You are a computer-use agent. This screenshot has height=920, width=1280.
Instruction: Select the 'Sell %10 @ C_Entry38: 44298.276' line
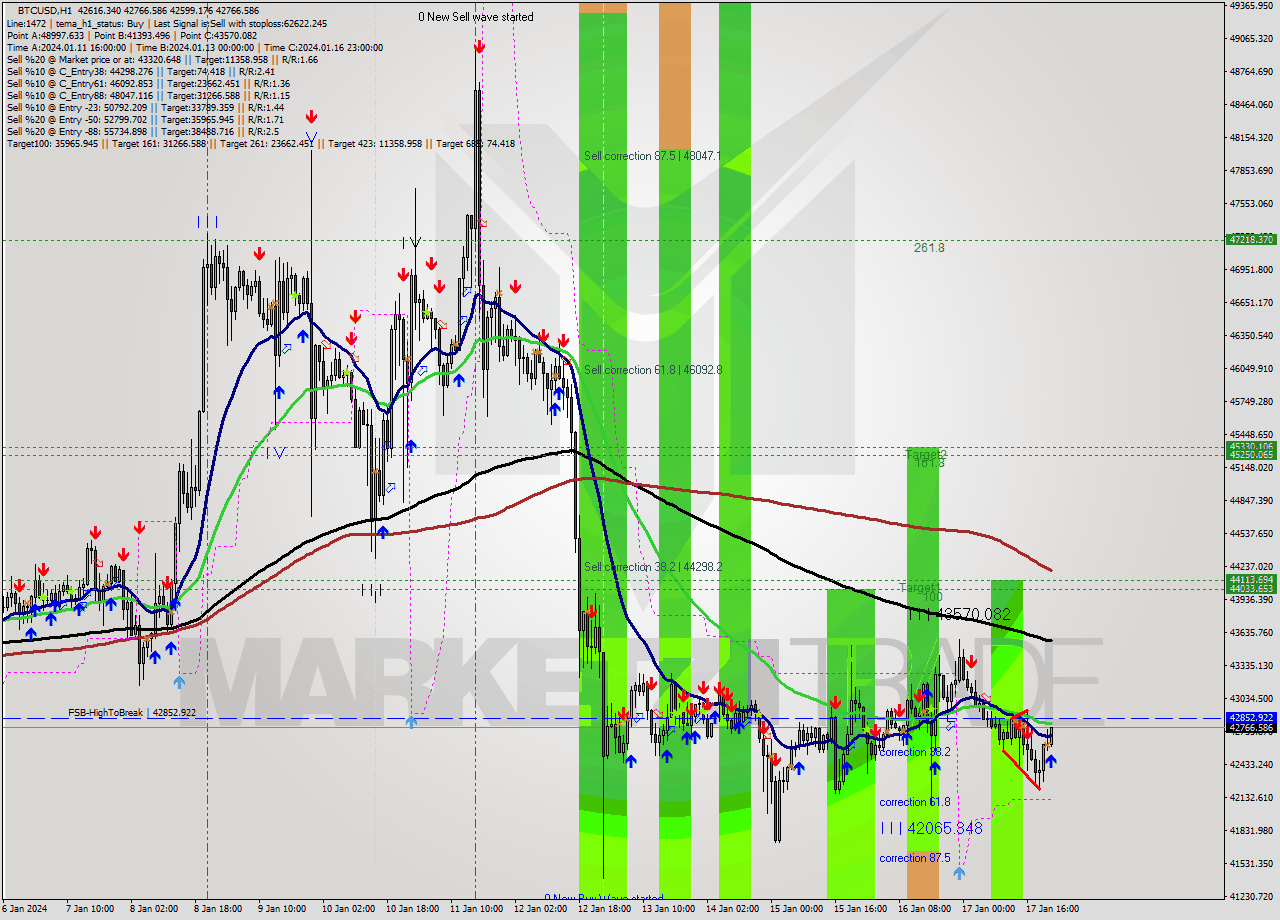click(x=140, y=71)
